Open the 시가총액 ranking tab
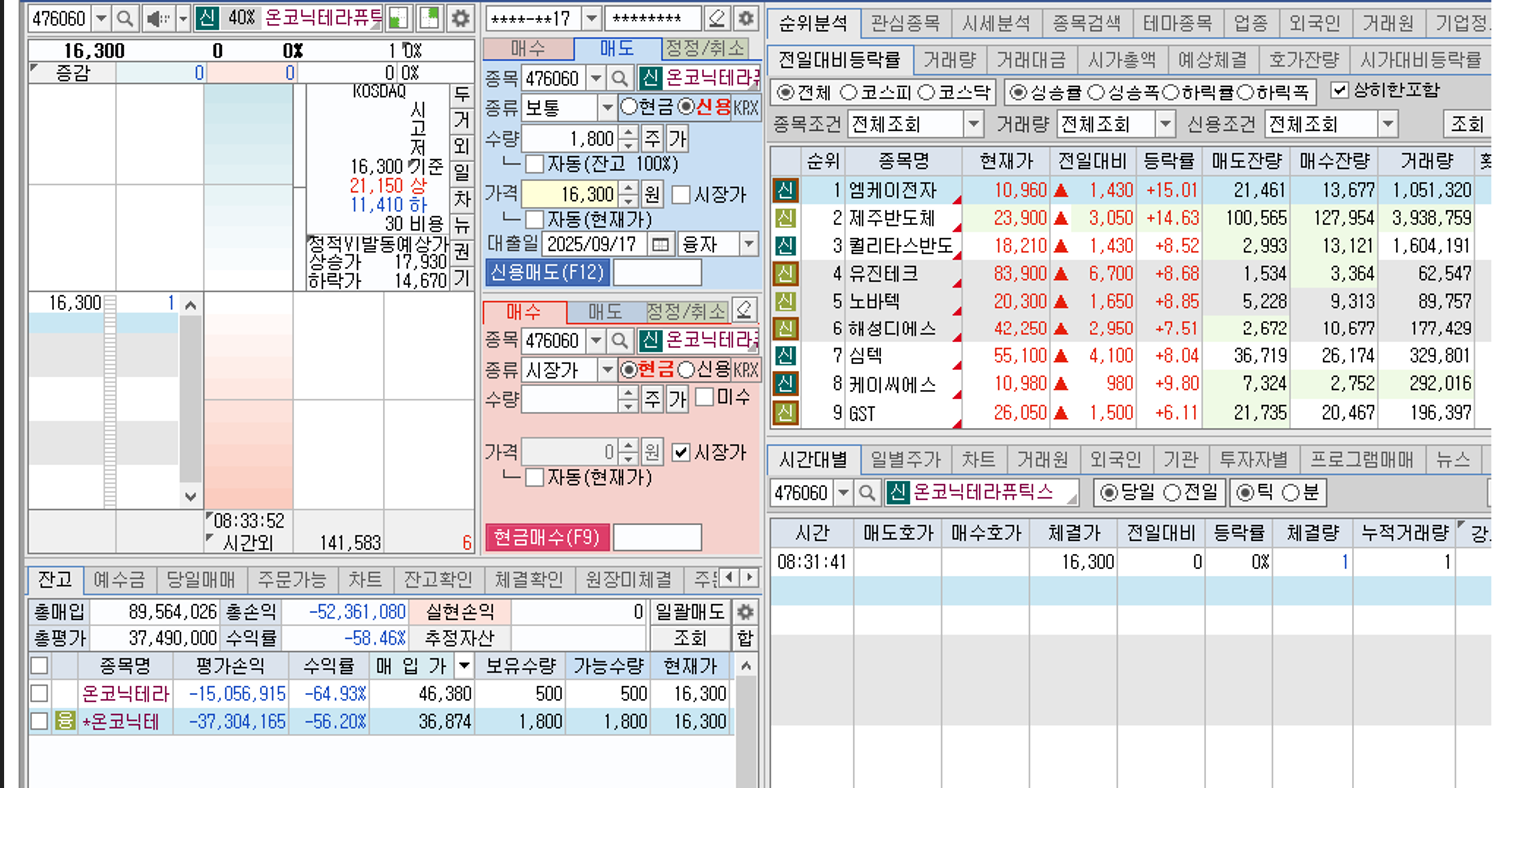This screenshot has height=864, width=1528. tap(1122, 60)
